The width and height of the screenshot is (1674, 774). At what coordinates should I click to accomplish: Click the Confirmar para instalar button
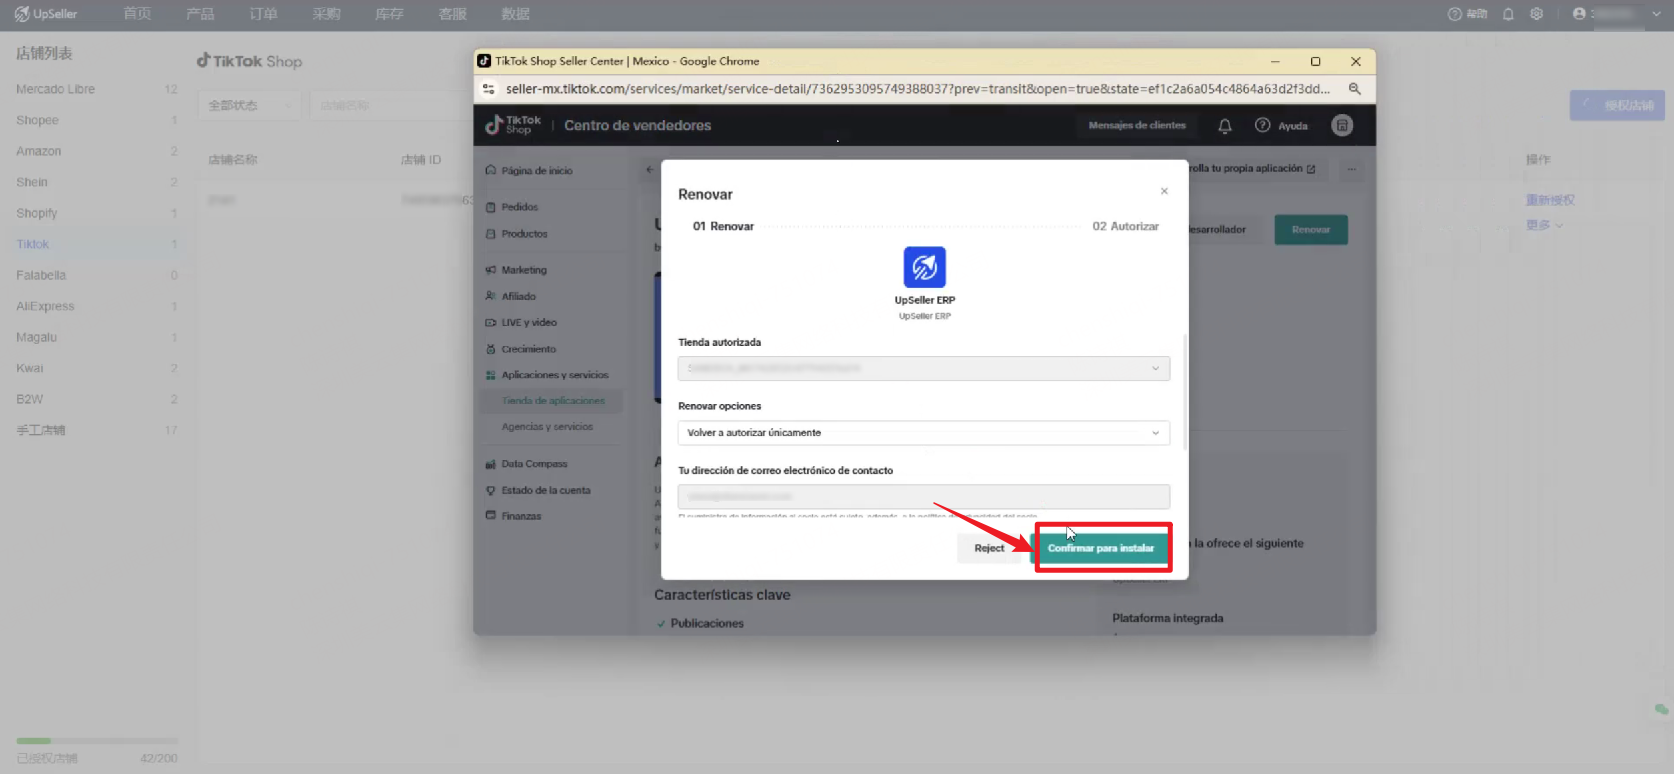(1101, 548)
